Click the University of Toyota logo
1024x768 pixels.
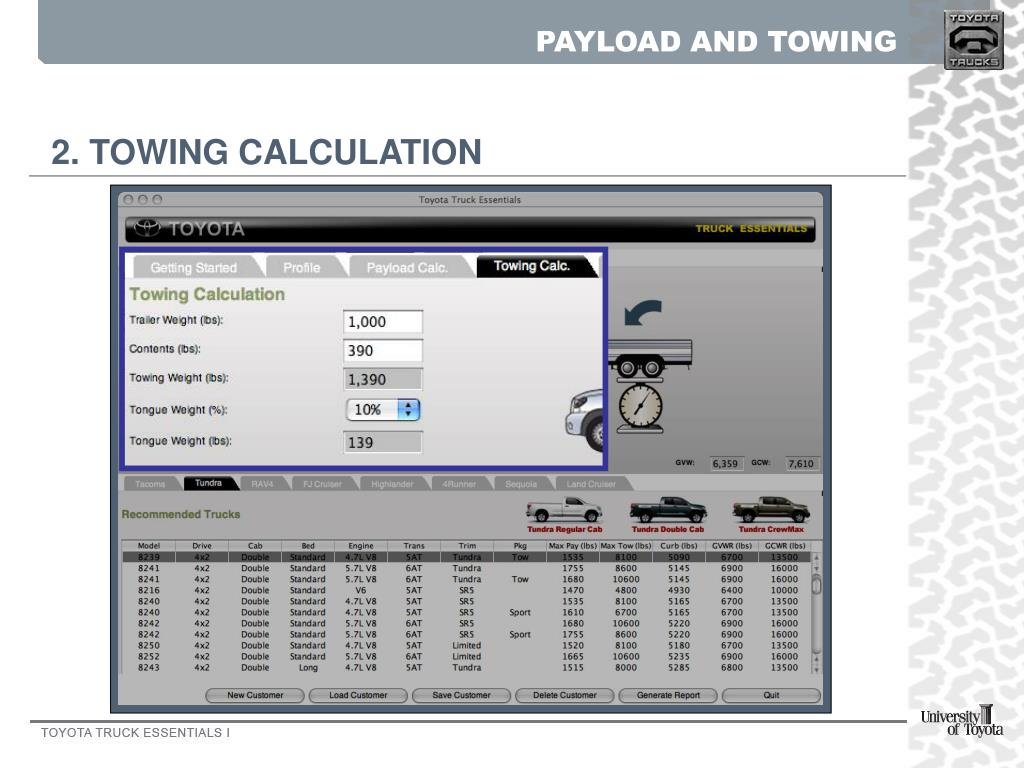(961, 722)
